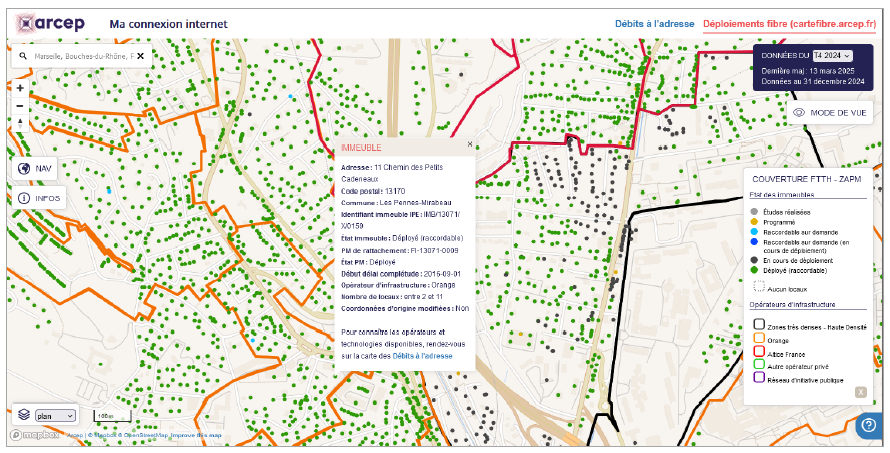Screen dimensions: 890x453
Task: Click the search magnifier icon
Action: tap(23, 57)
